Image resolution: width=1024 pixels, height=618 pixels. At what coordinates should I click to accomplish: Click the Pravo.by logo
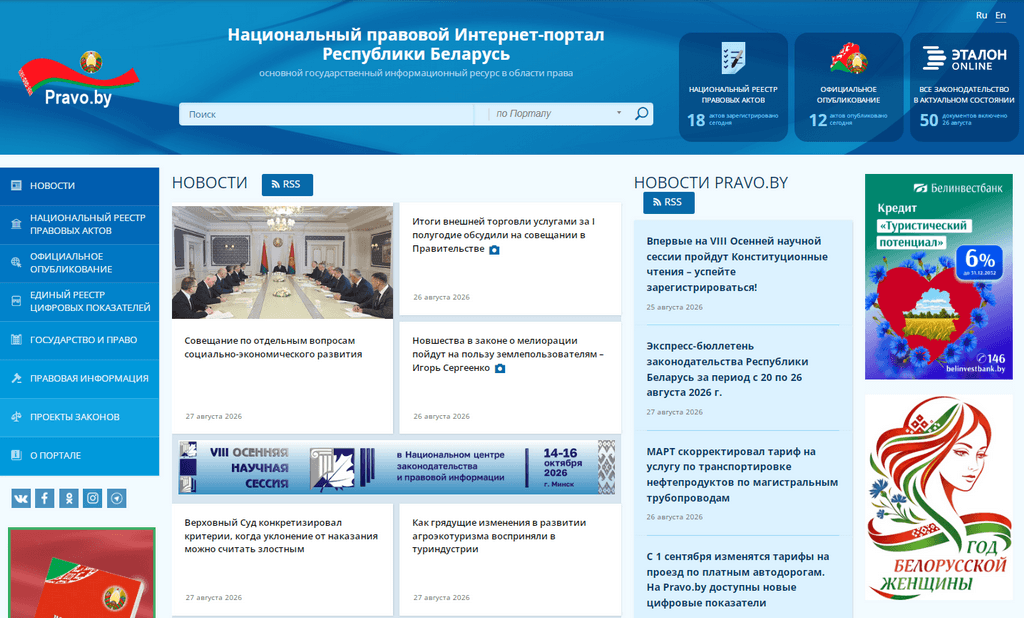(x=78, y=79)
